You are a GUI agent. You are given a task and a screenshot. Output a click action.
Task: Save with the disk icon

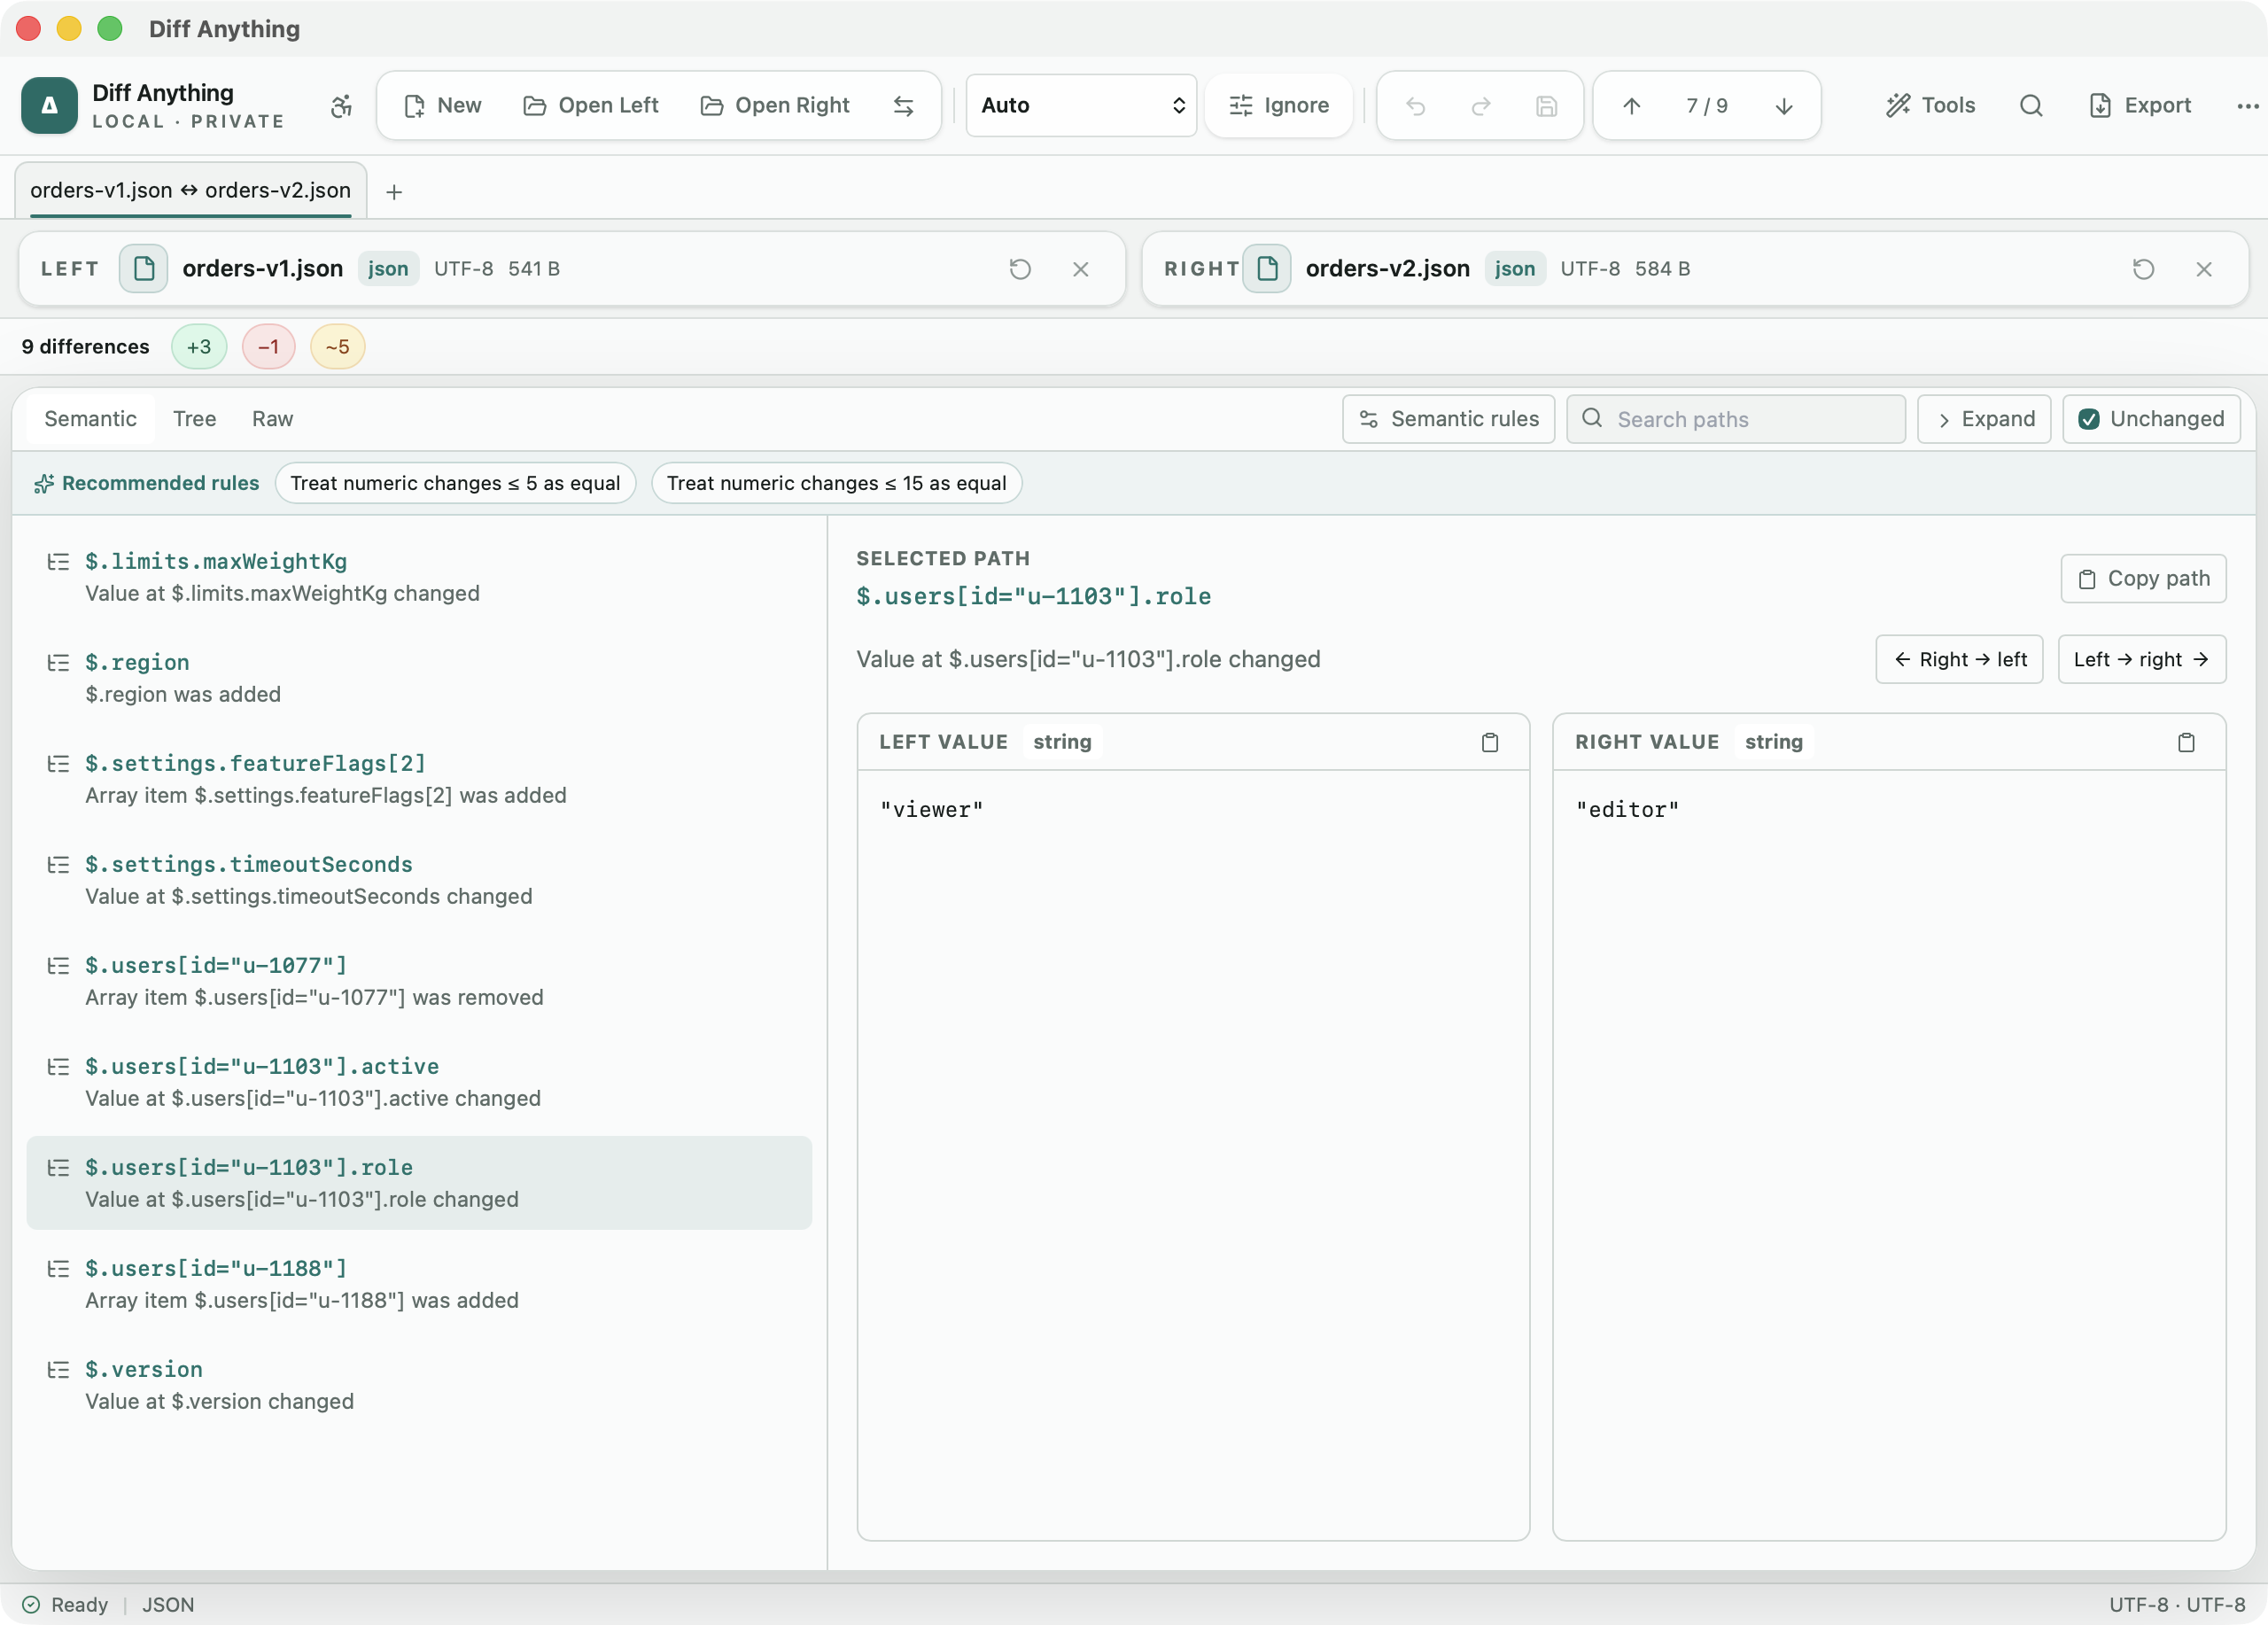(1546, 106)
